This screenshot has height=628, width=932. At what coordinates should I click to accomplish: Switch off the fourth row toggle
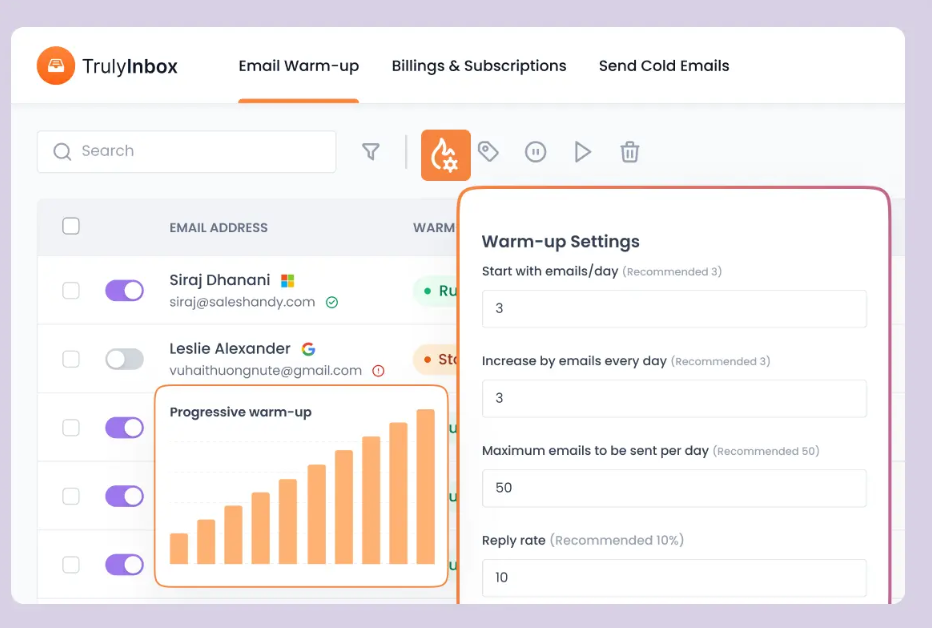(x=124, y=496)
